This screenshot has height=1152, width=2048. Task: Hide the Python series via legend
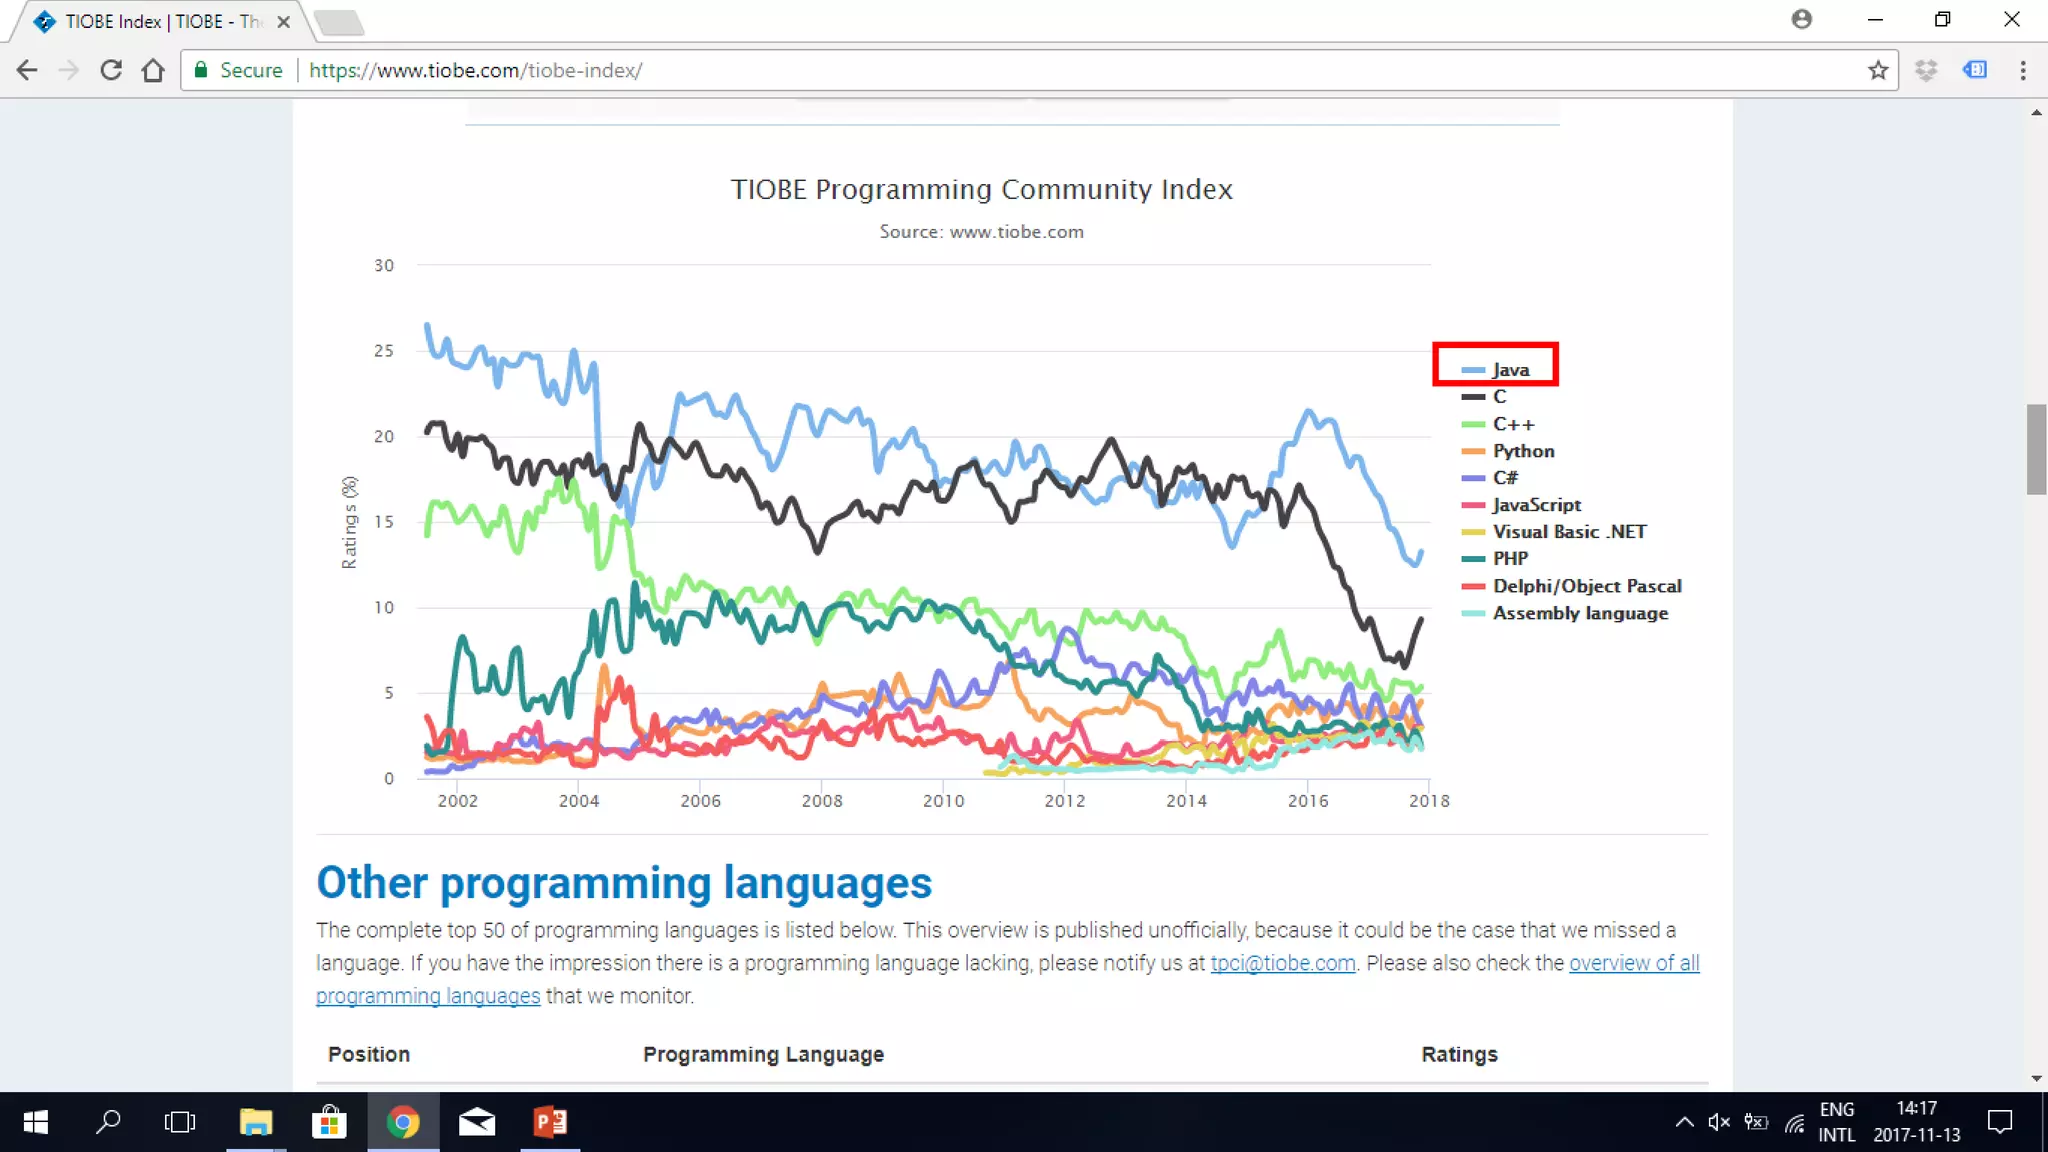pyautogui.click(x=1523, y=451)
